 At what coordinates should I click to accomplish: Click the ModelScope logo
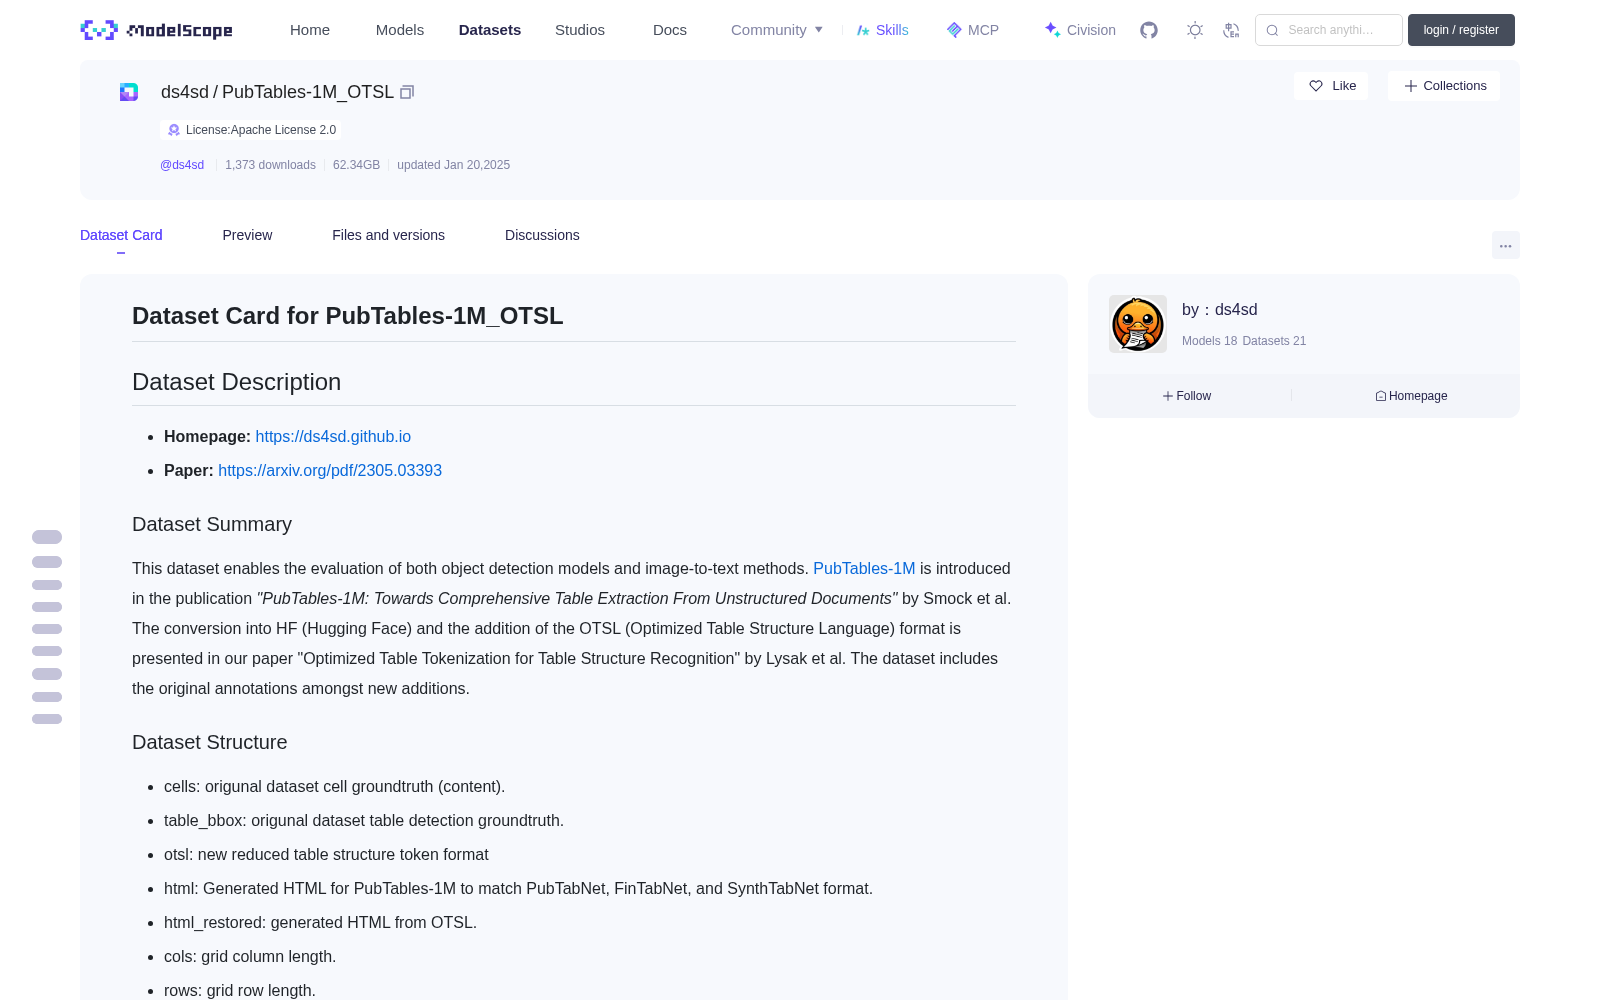point(157,30)
